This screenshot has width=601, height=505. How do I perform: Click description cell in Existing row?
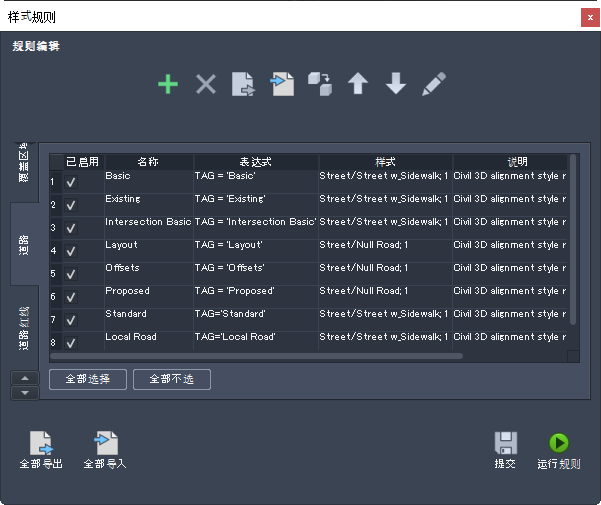[x=510, y=205]
